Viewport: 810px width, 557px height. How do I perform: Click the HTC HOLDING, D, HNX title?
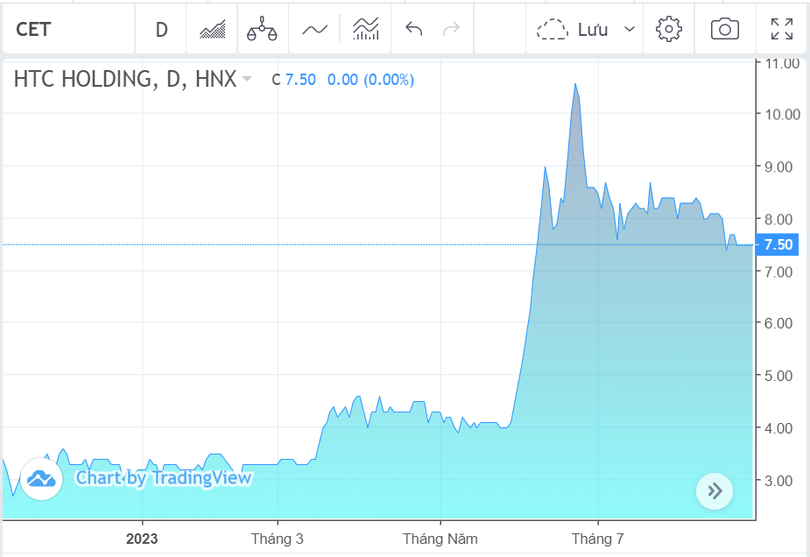(125, 79)
